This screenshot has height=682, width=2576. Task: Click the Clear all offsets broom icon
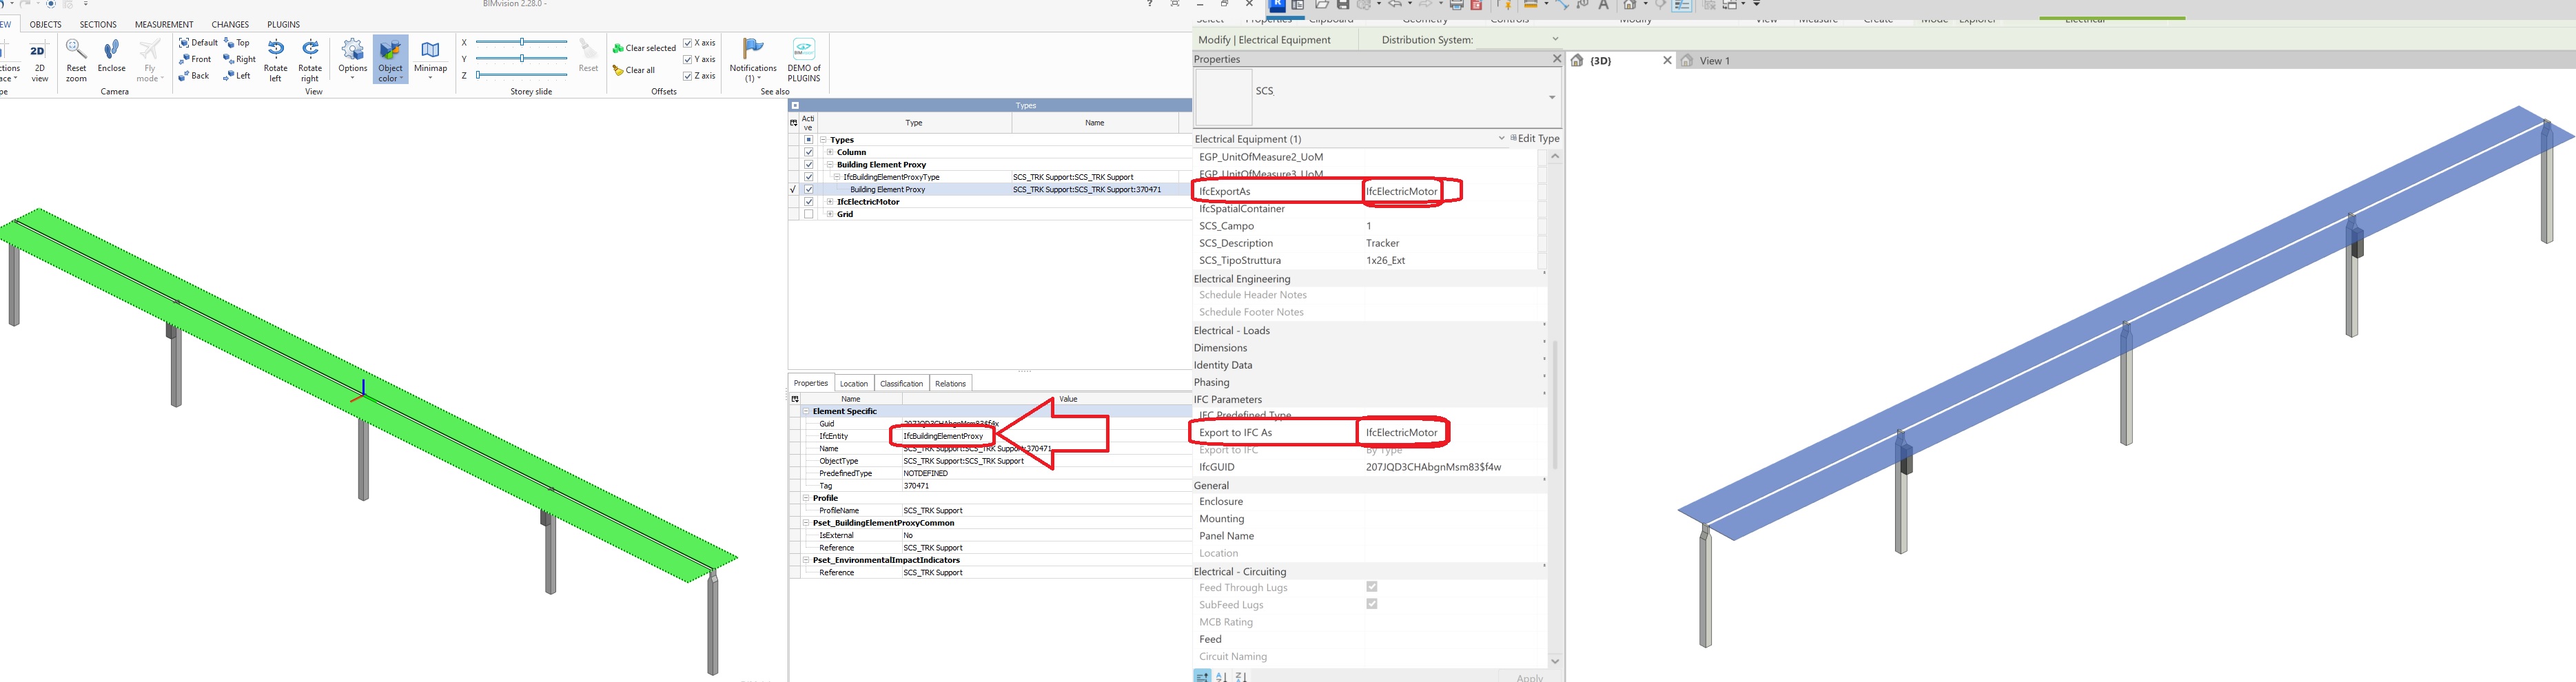618,70
